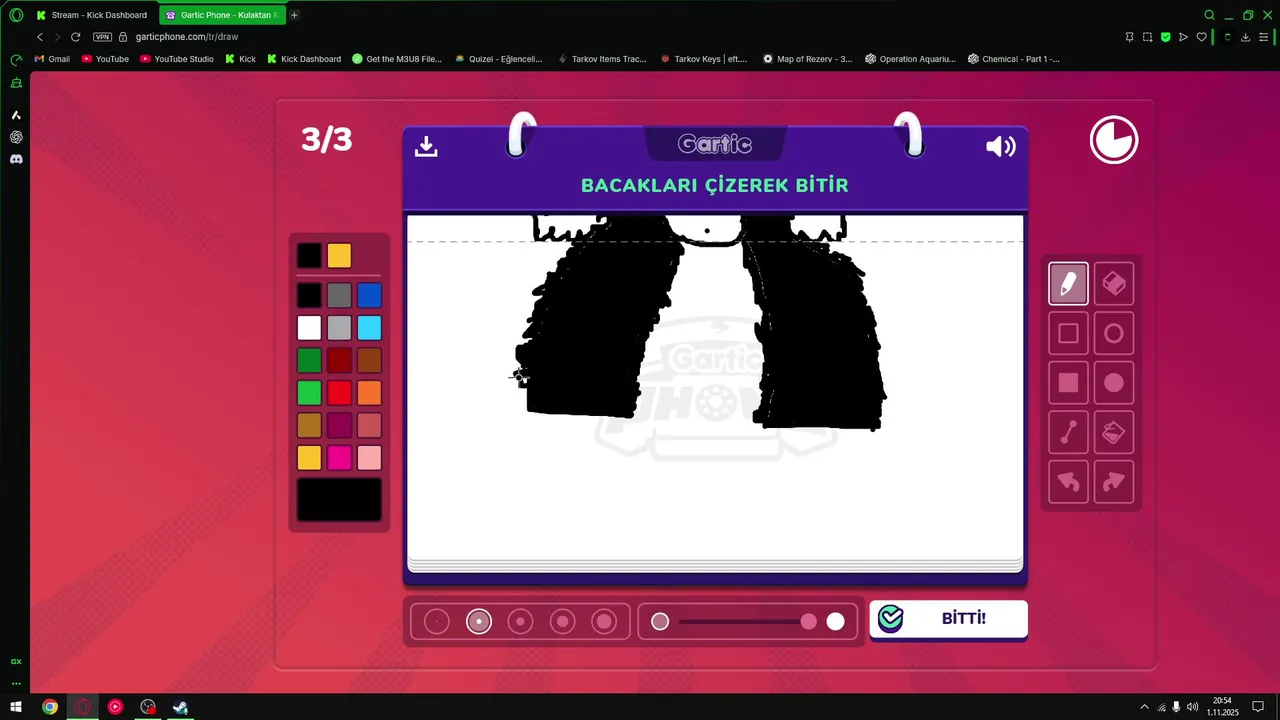The width and height of the screenshot is (1280, 720).
Task: Pick the white palette swatch
Action: pyautogui.click(x=309, y=328)
